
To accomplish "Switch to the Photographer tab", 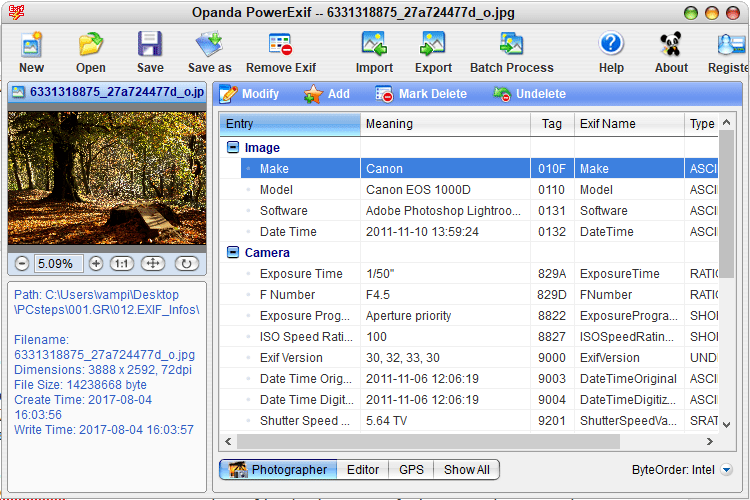I will 278,470.
